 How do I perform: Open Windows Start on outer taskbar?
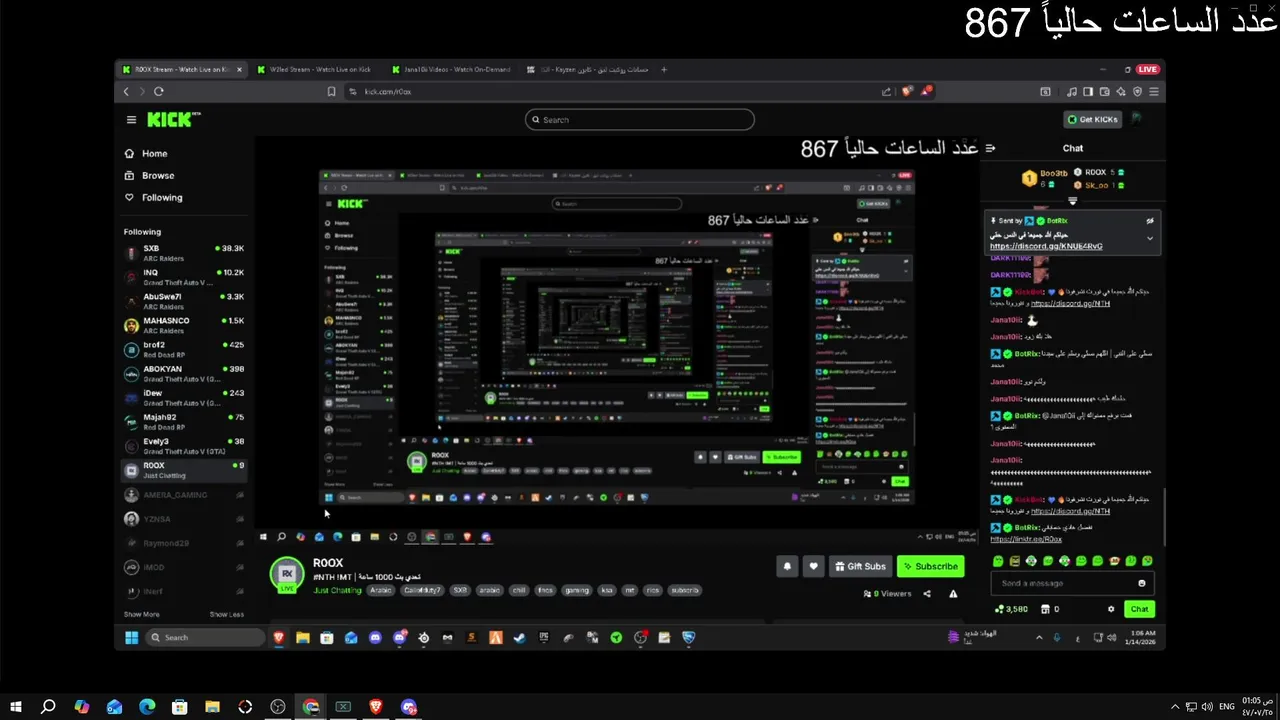tap(16, 707)
